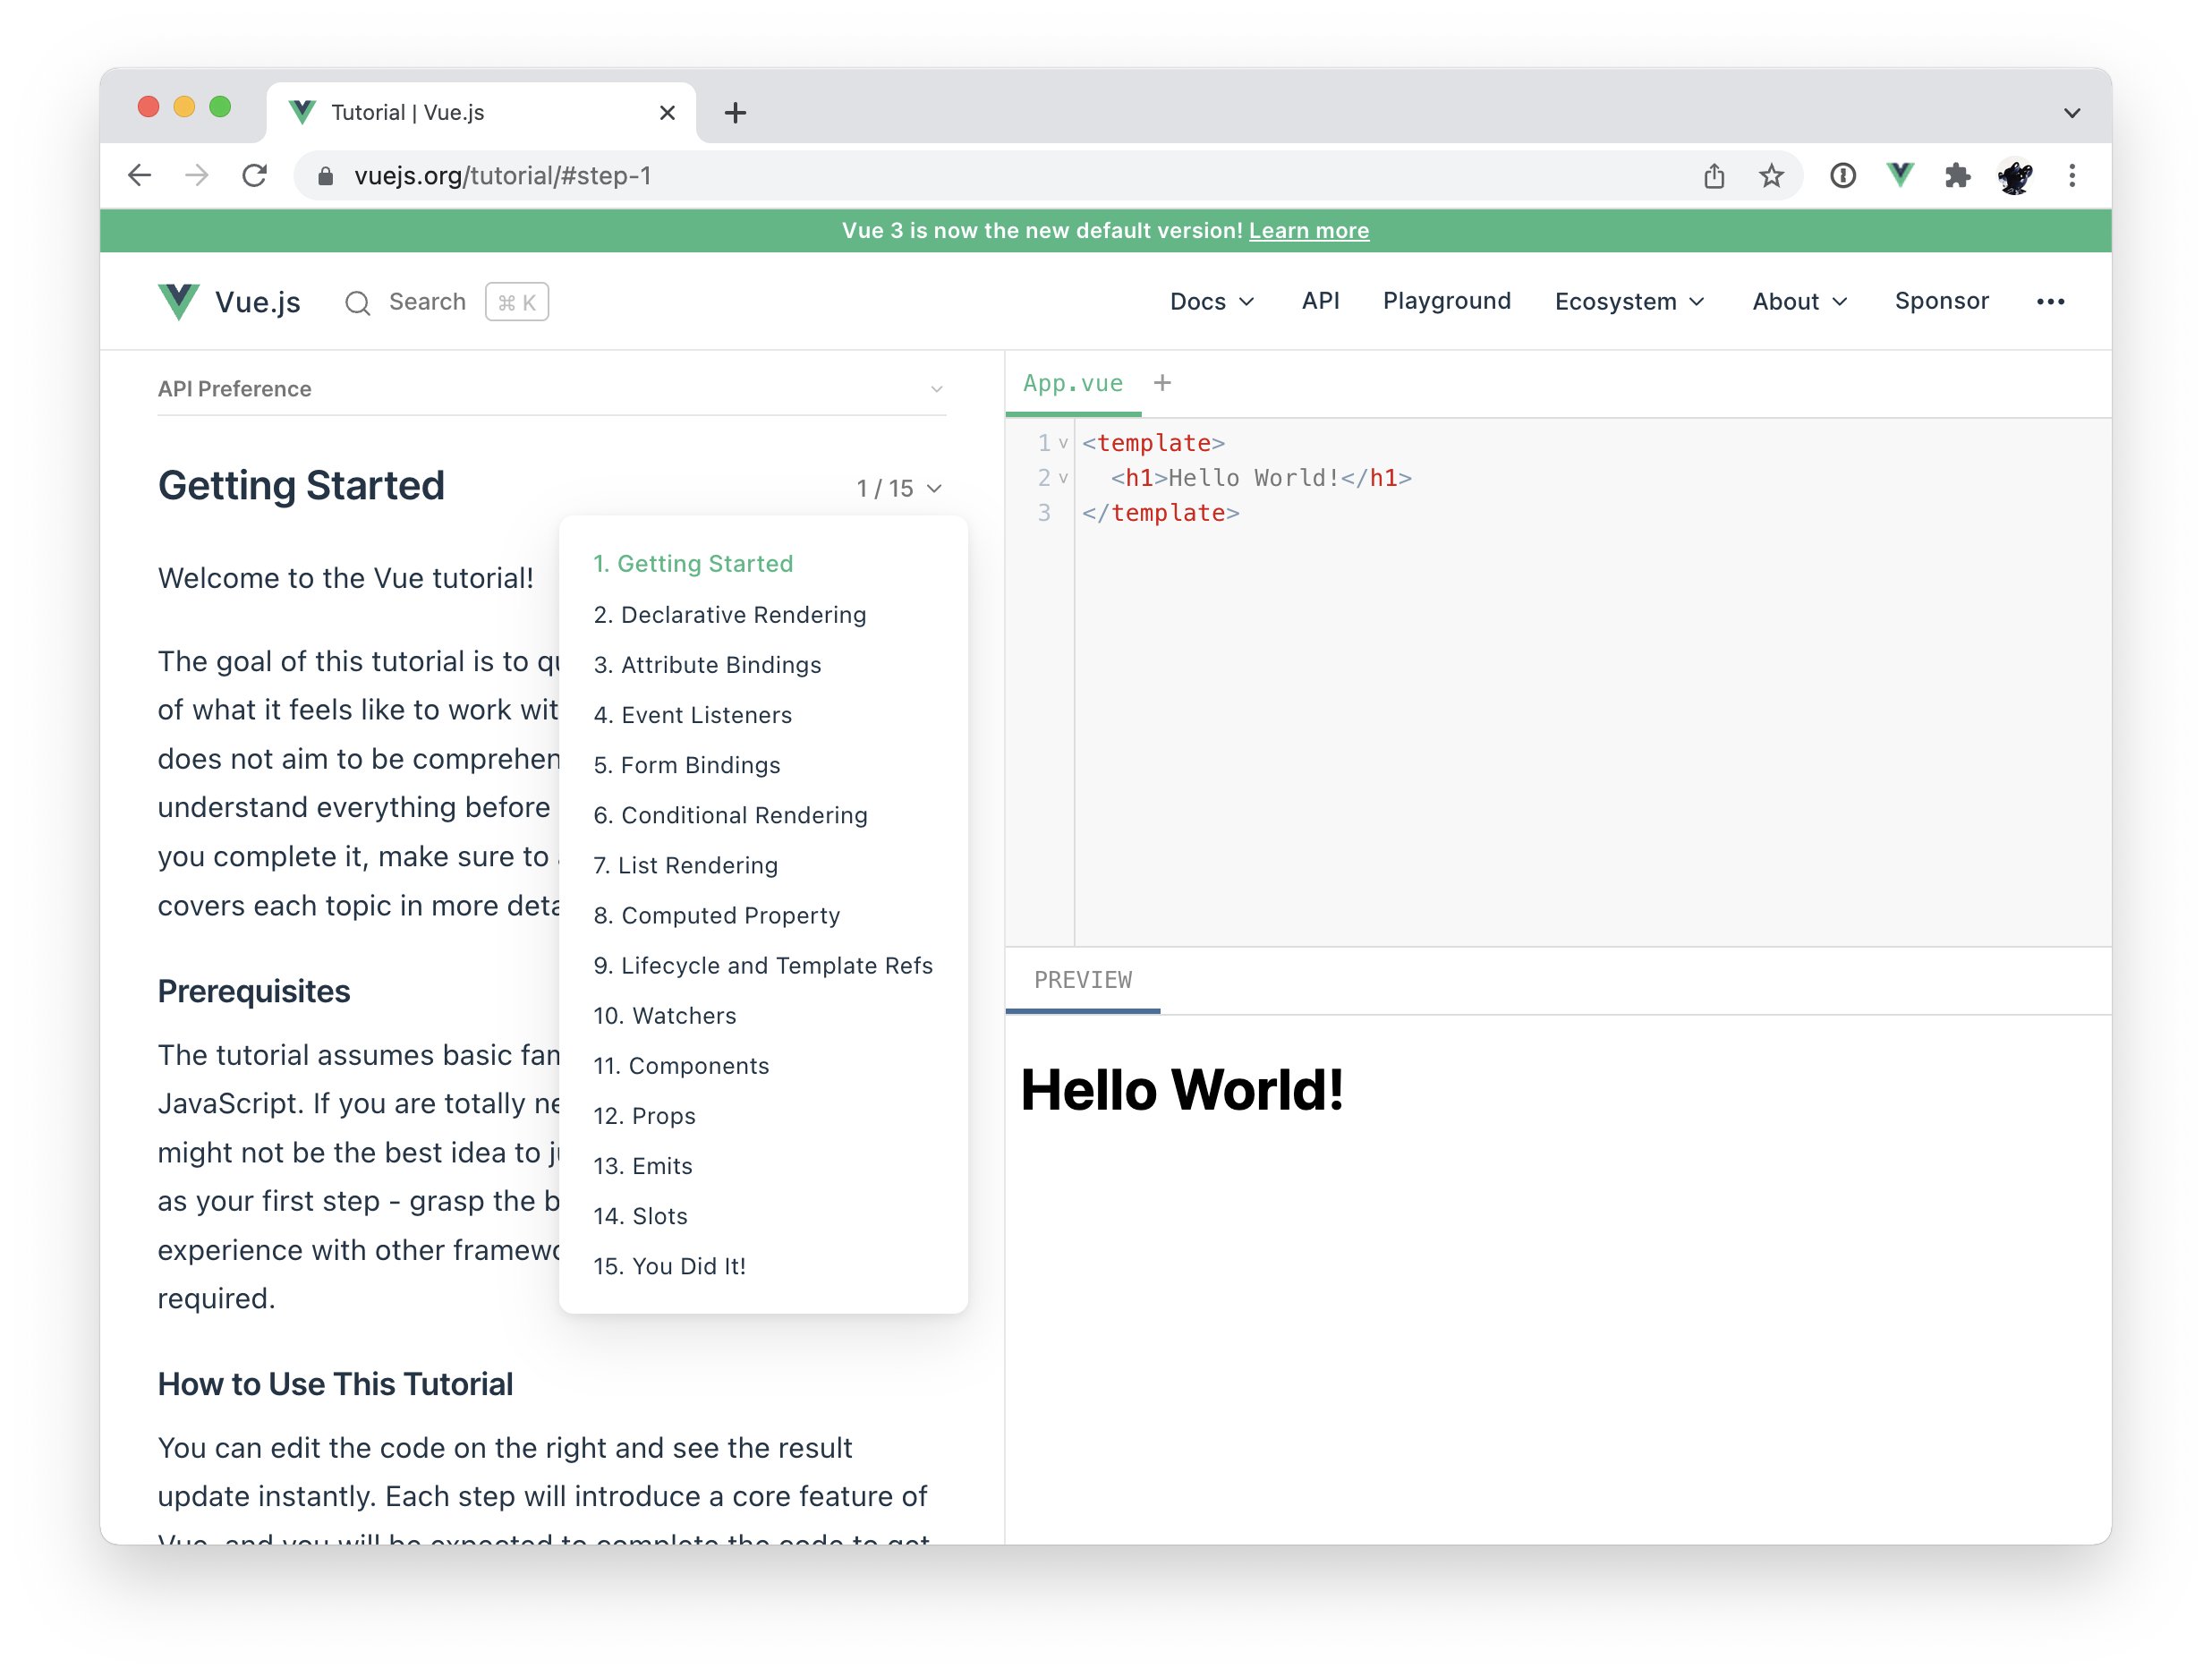Collapse the h1 fold arrow on line 2
The height and width of the screenshot is (1677, 2212).
(1063, 478)
